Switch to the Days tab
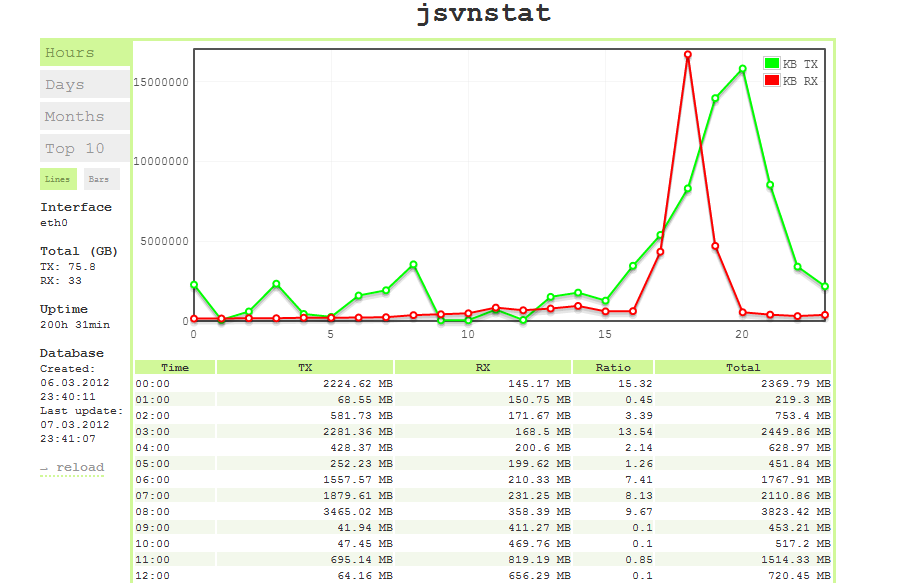 point(86,84)
